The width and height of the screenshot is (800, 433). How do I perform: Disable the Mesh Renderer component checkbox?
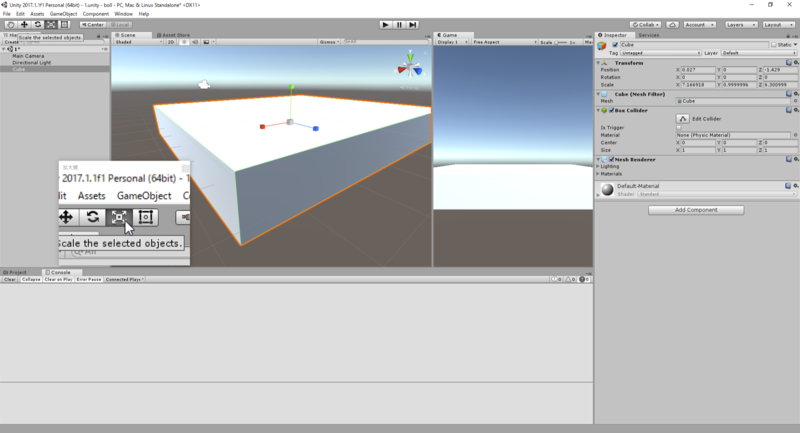(611, 159)
